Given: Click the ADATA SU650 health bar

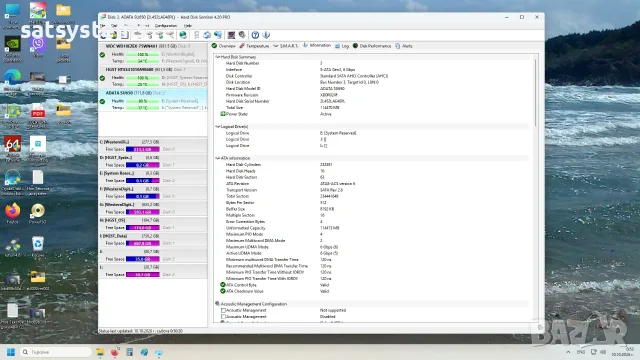Looking at the screenshot, I should coord(142,101).
